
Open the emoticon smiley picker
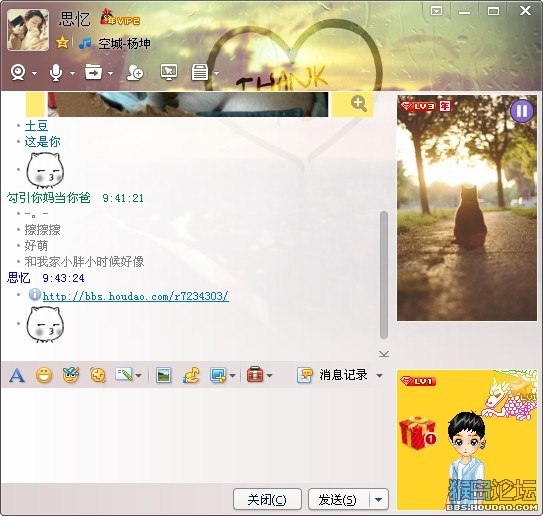coord(44,375)
